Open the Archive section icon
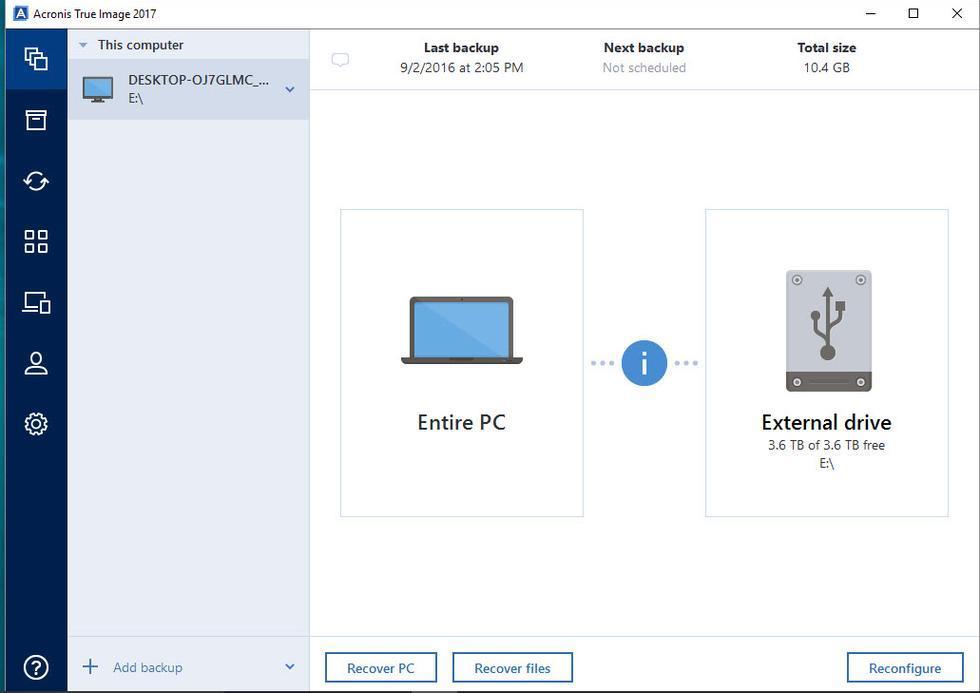This screenshot has height=693, width=980. [36, 120]
